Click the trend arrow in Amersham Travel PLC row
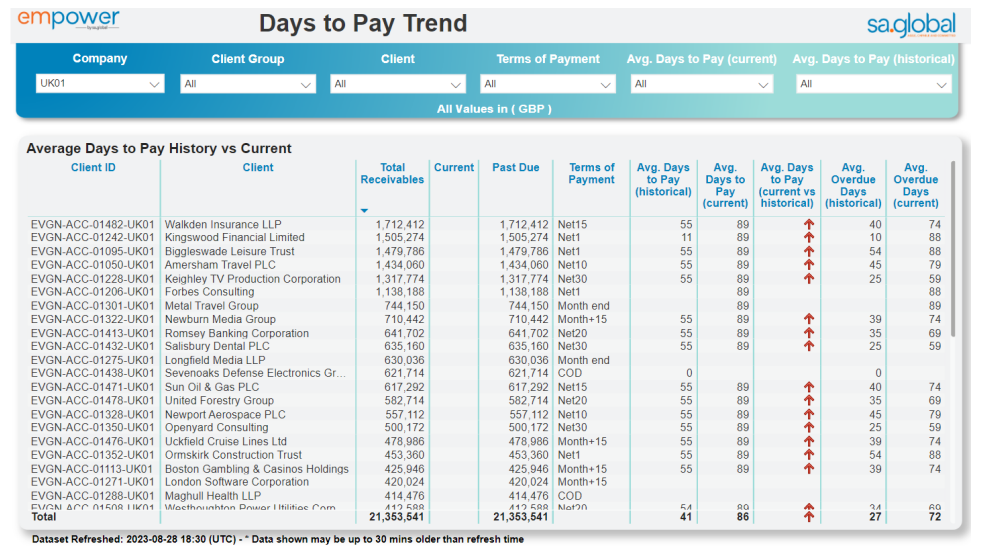The width and height of the screenshot is (982, 546). pos(809,265)
